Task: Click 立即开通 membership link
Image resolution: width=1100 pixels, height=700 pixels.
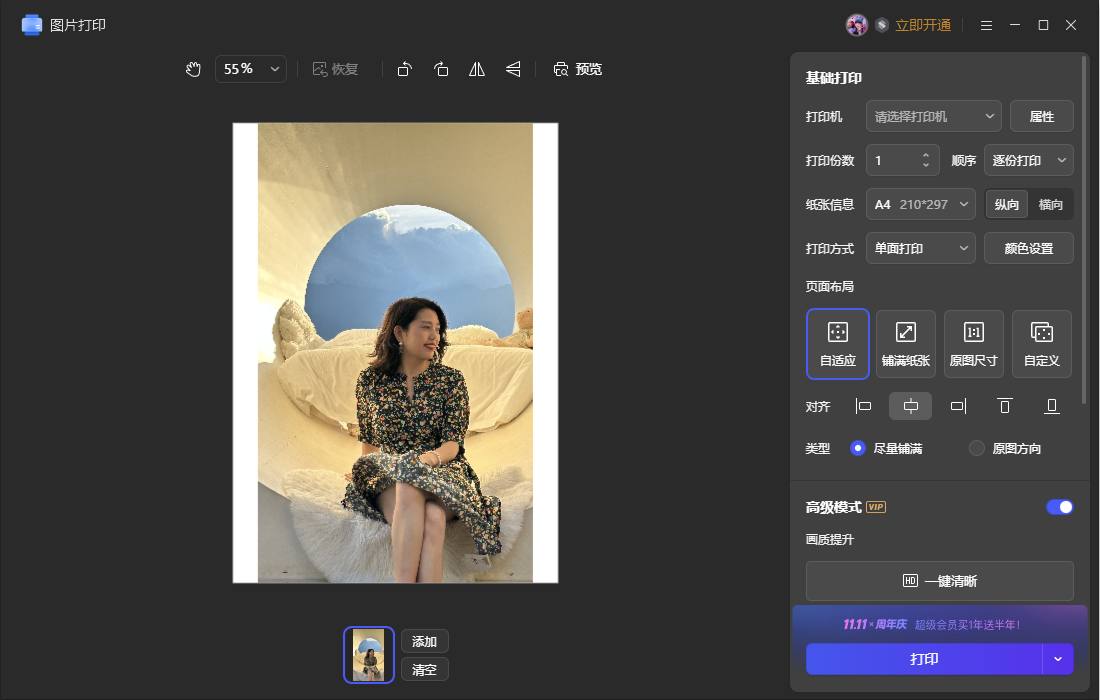Action: pyautogui.click(x=923, y=25)
